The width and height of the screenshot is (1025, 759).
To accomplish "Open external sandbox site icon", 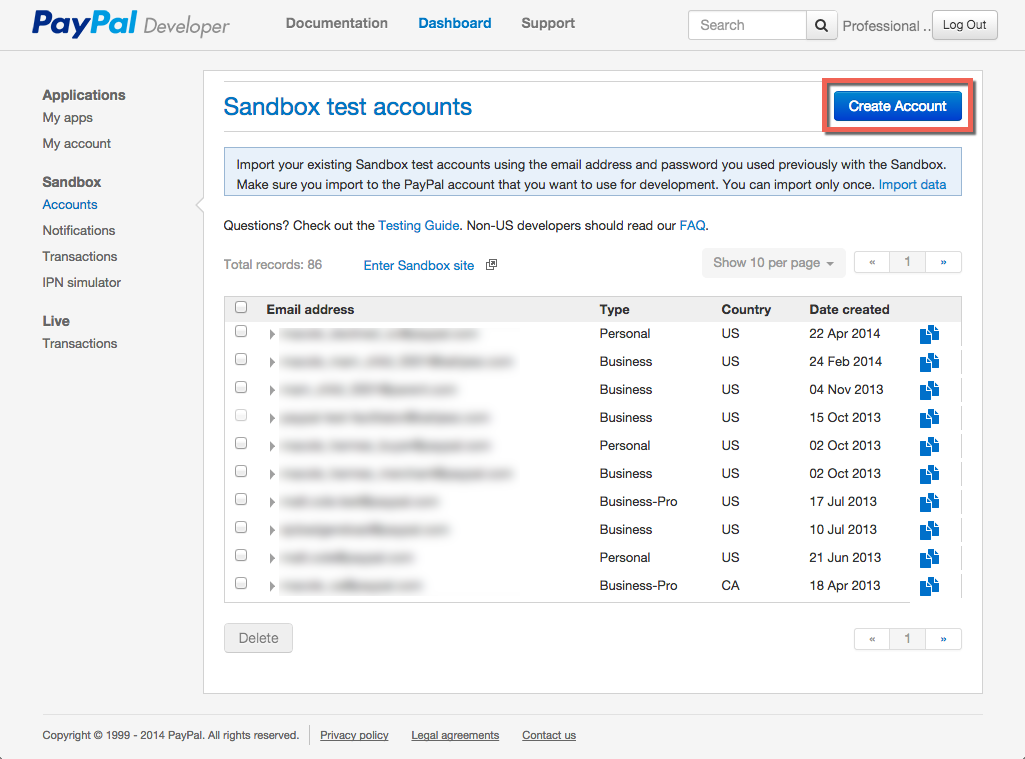I will click(492, 265).
